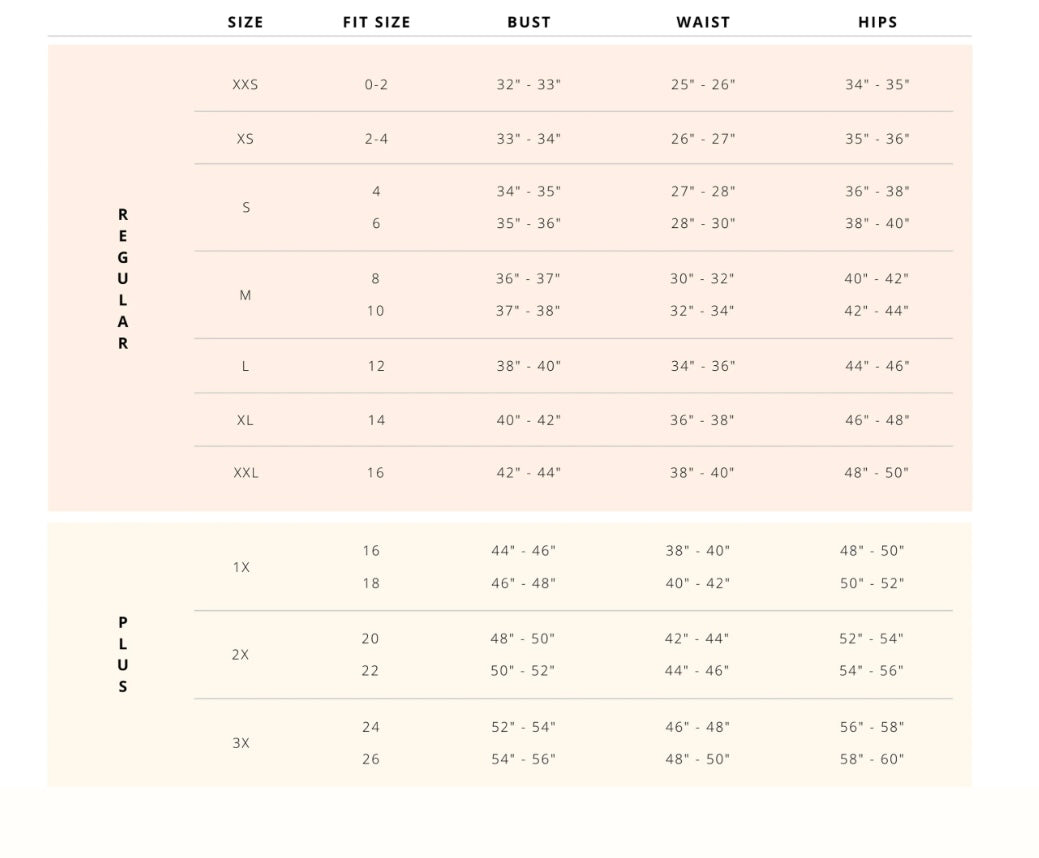The height and width of the screenshot is (858, 1039).
Task: Select the 58" - 60" hips measurement
Action: [x=872, y=759]
